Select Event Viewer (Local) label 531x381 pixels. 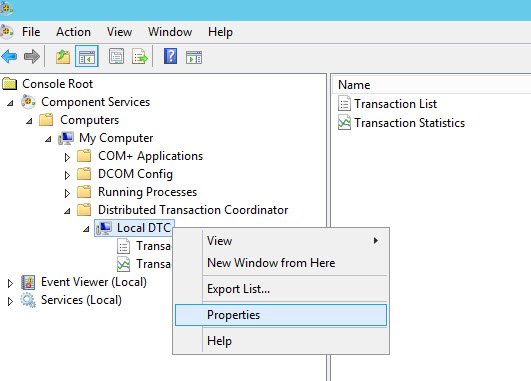pos(94,282)
